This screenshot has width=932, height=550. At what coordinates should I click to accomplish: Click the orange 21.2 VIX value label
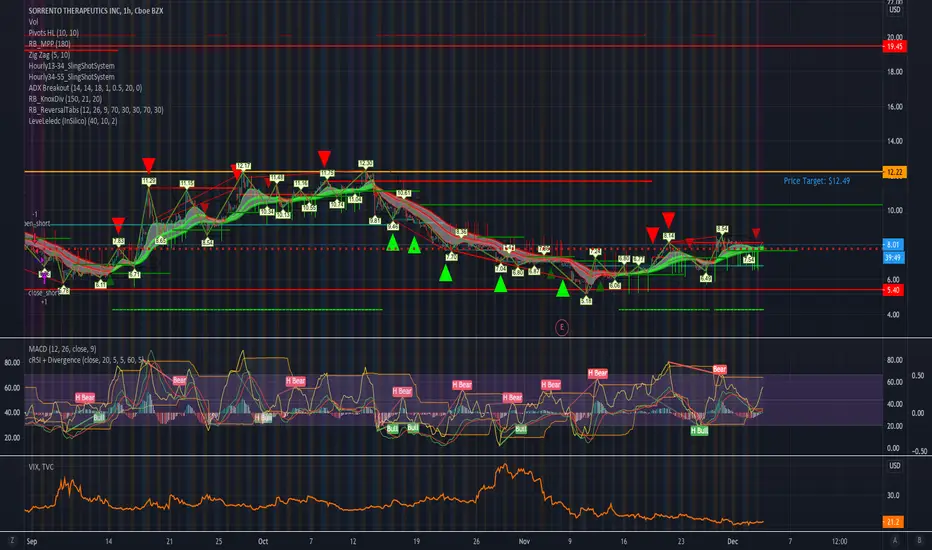pyautogui.click(x=893, y=521)
